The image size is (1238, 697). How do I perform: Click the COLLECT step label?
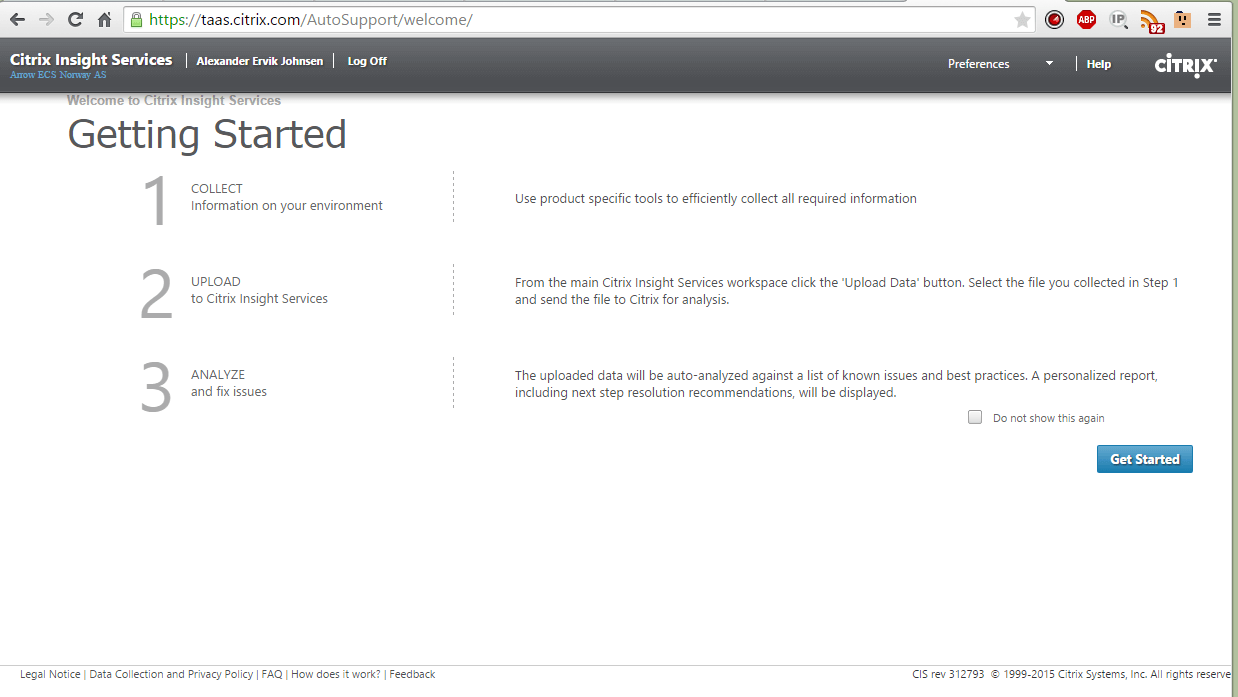(x=217, y=188)
